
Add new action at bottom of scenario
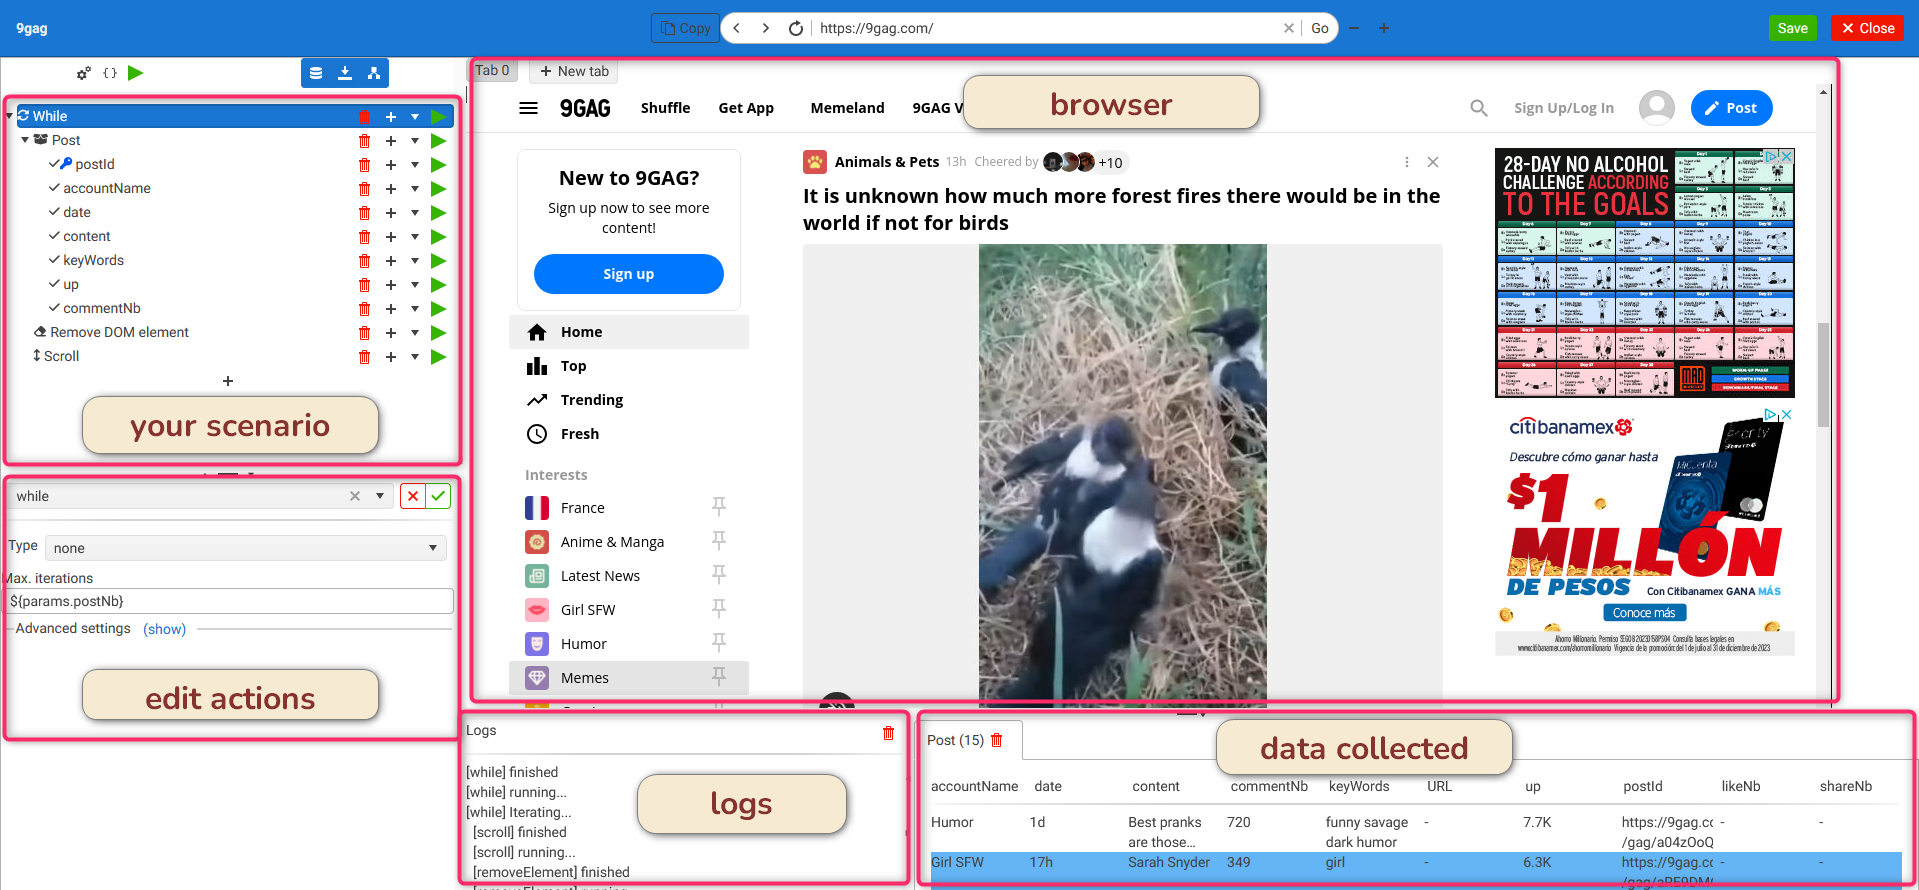click(x=228, y=381)
